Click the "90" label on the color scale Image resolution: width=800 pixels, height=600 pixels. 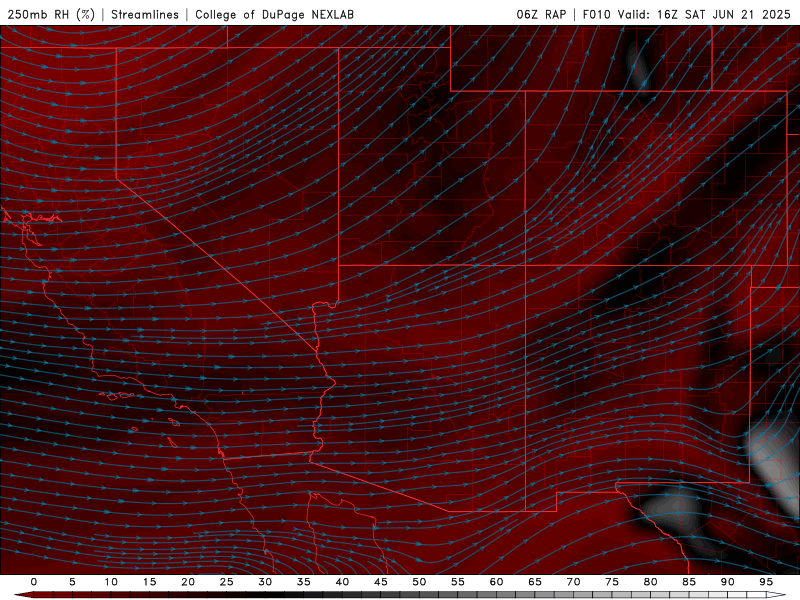(727, 582)
